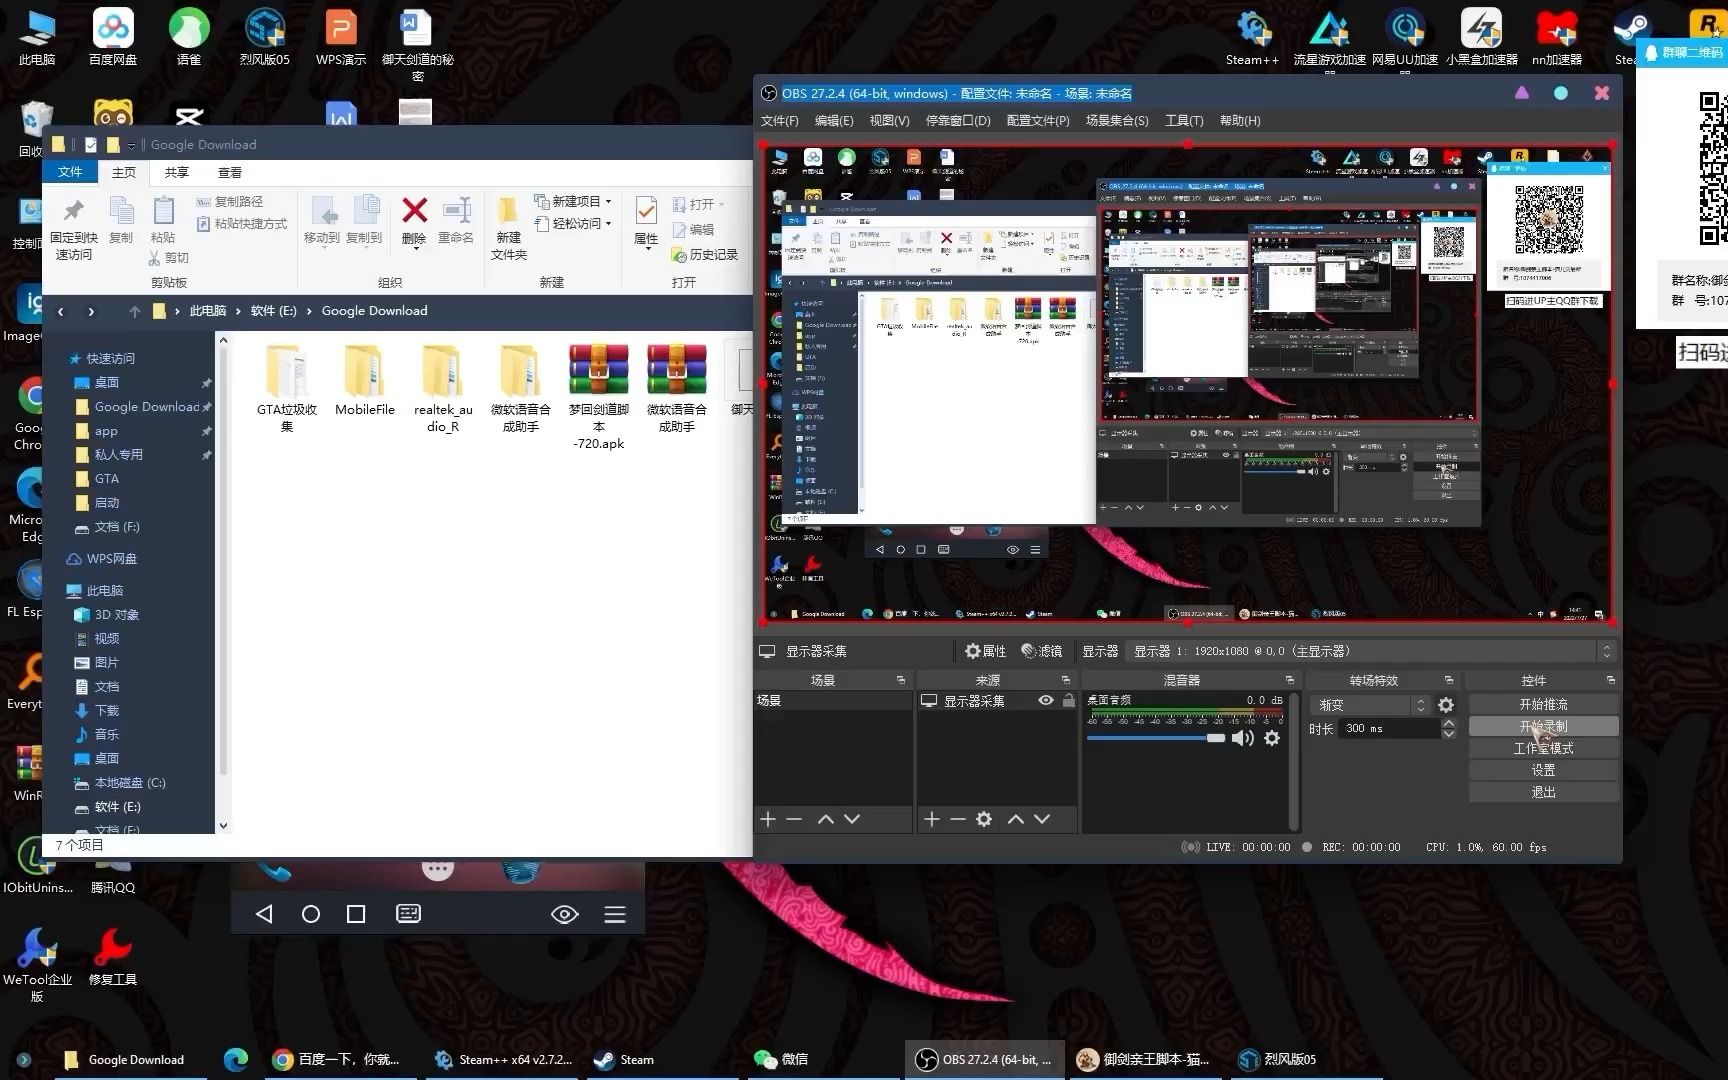
Task: Click 新建文件夹 icon in Explorer ribbon
Action: tap(508, 228)
